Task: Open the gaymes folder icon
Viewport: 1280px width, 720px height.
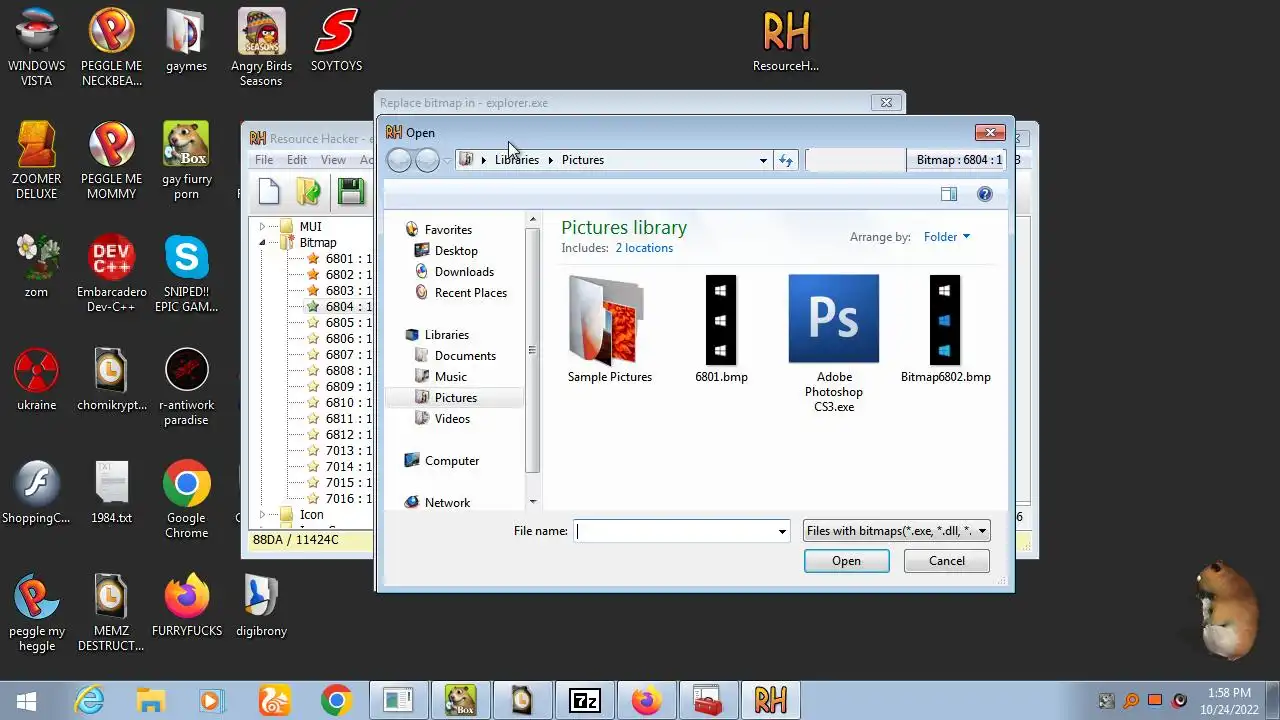Action: pos(186,42)
